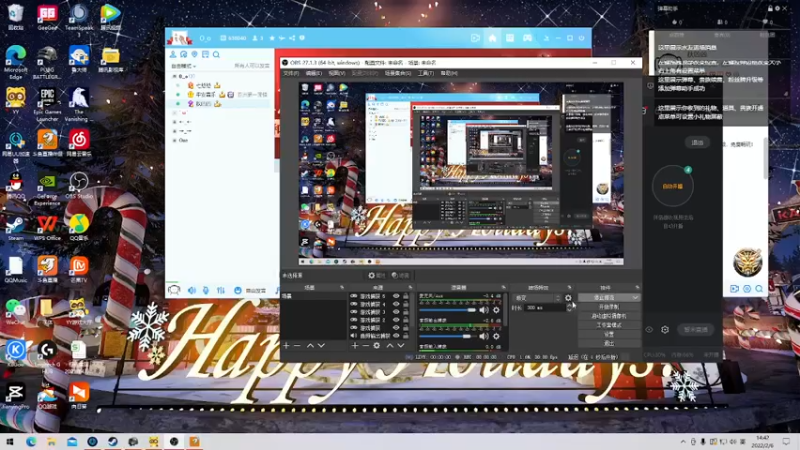Pop out the scene transitions dock panel
This screenshot has height=450, width=800.
(x=569, y=288)
